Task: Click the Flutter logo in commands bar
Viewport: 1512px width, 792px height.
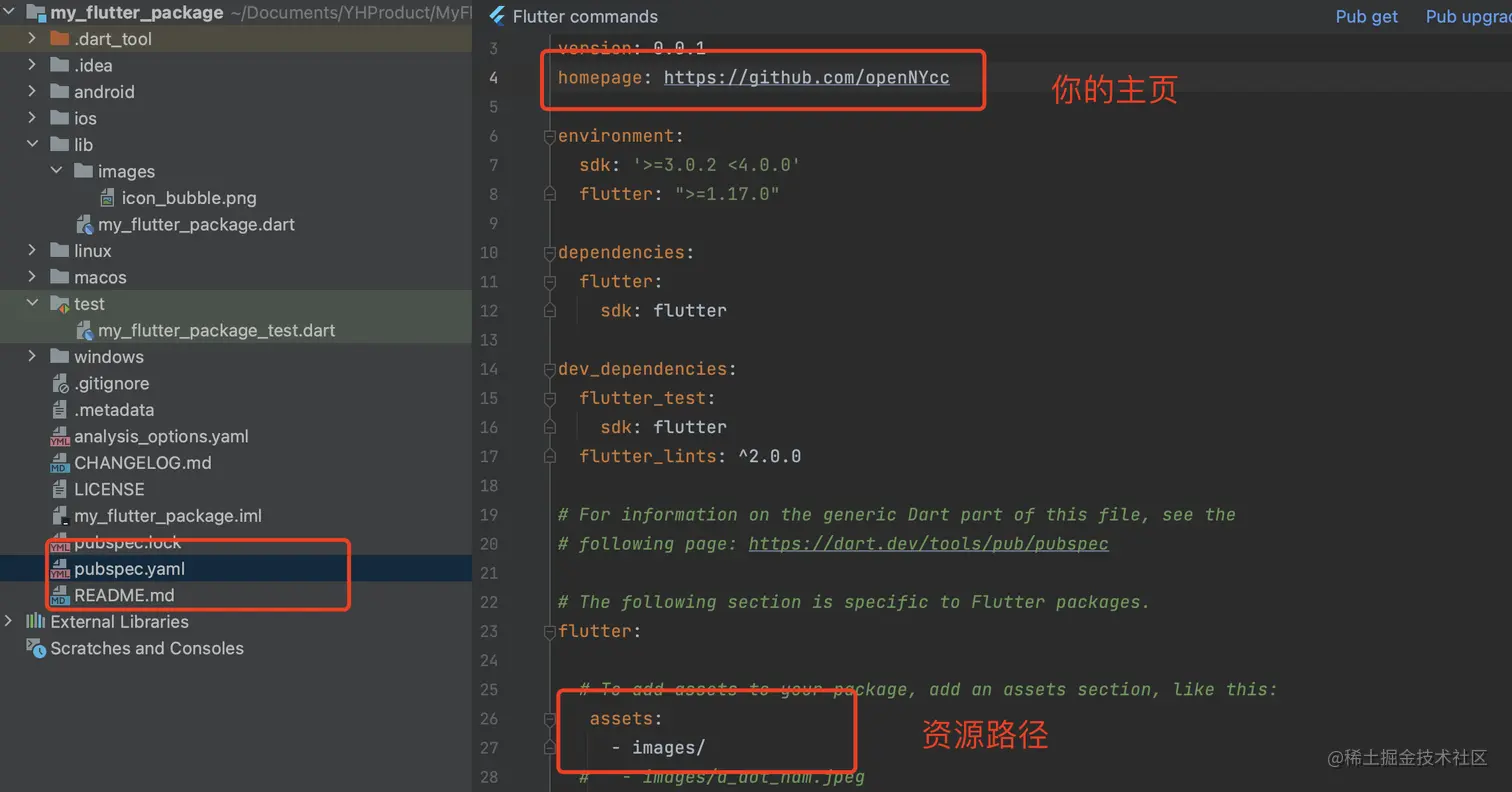Action: pos(497,16)
